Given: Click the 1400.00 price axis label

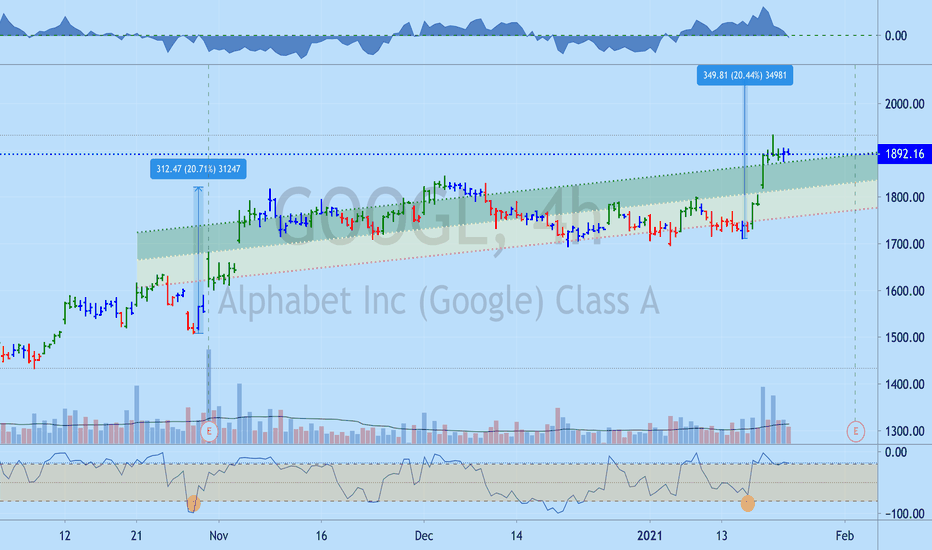Looking at the screenshot, I should pyautogui.click(x=904, y=384).
